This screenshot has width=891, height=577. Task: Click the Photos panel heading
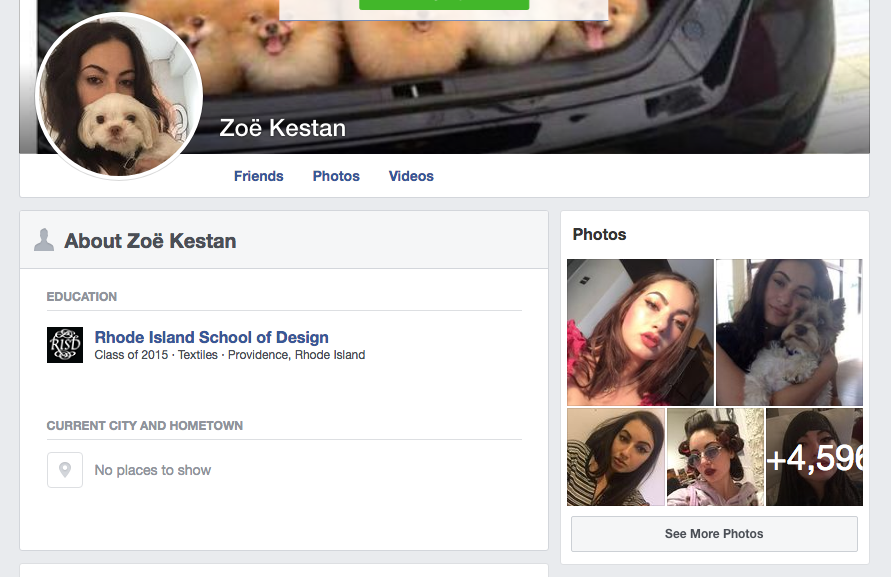tap(599, 234)
